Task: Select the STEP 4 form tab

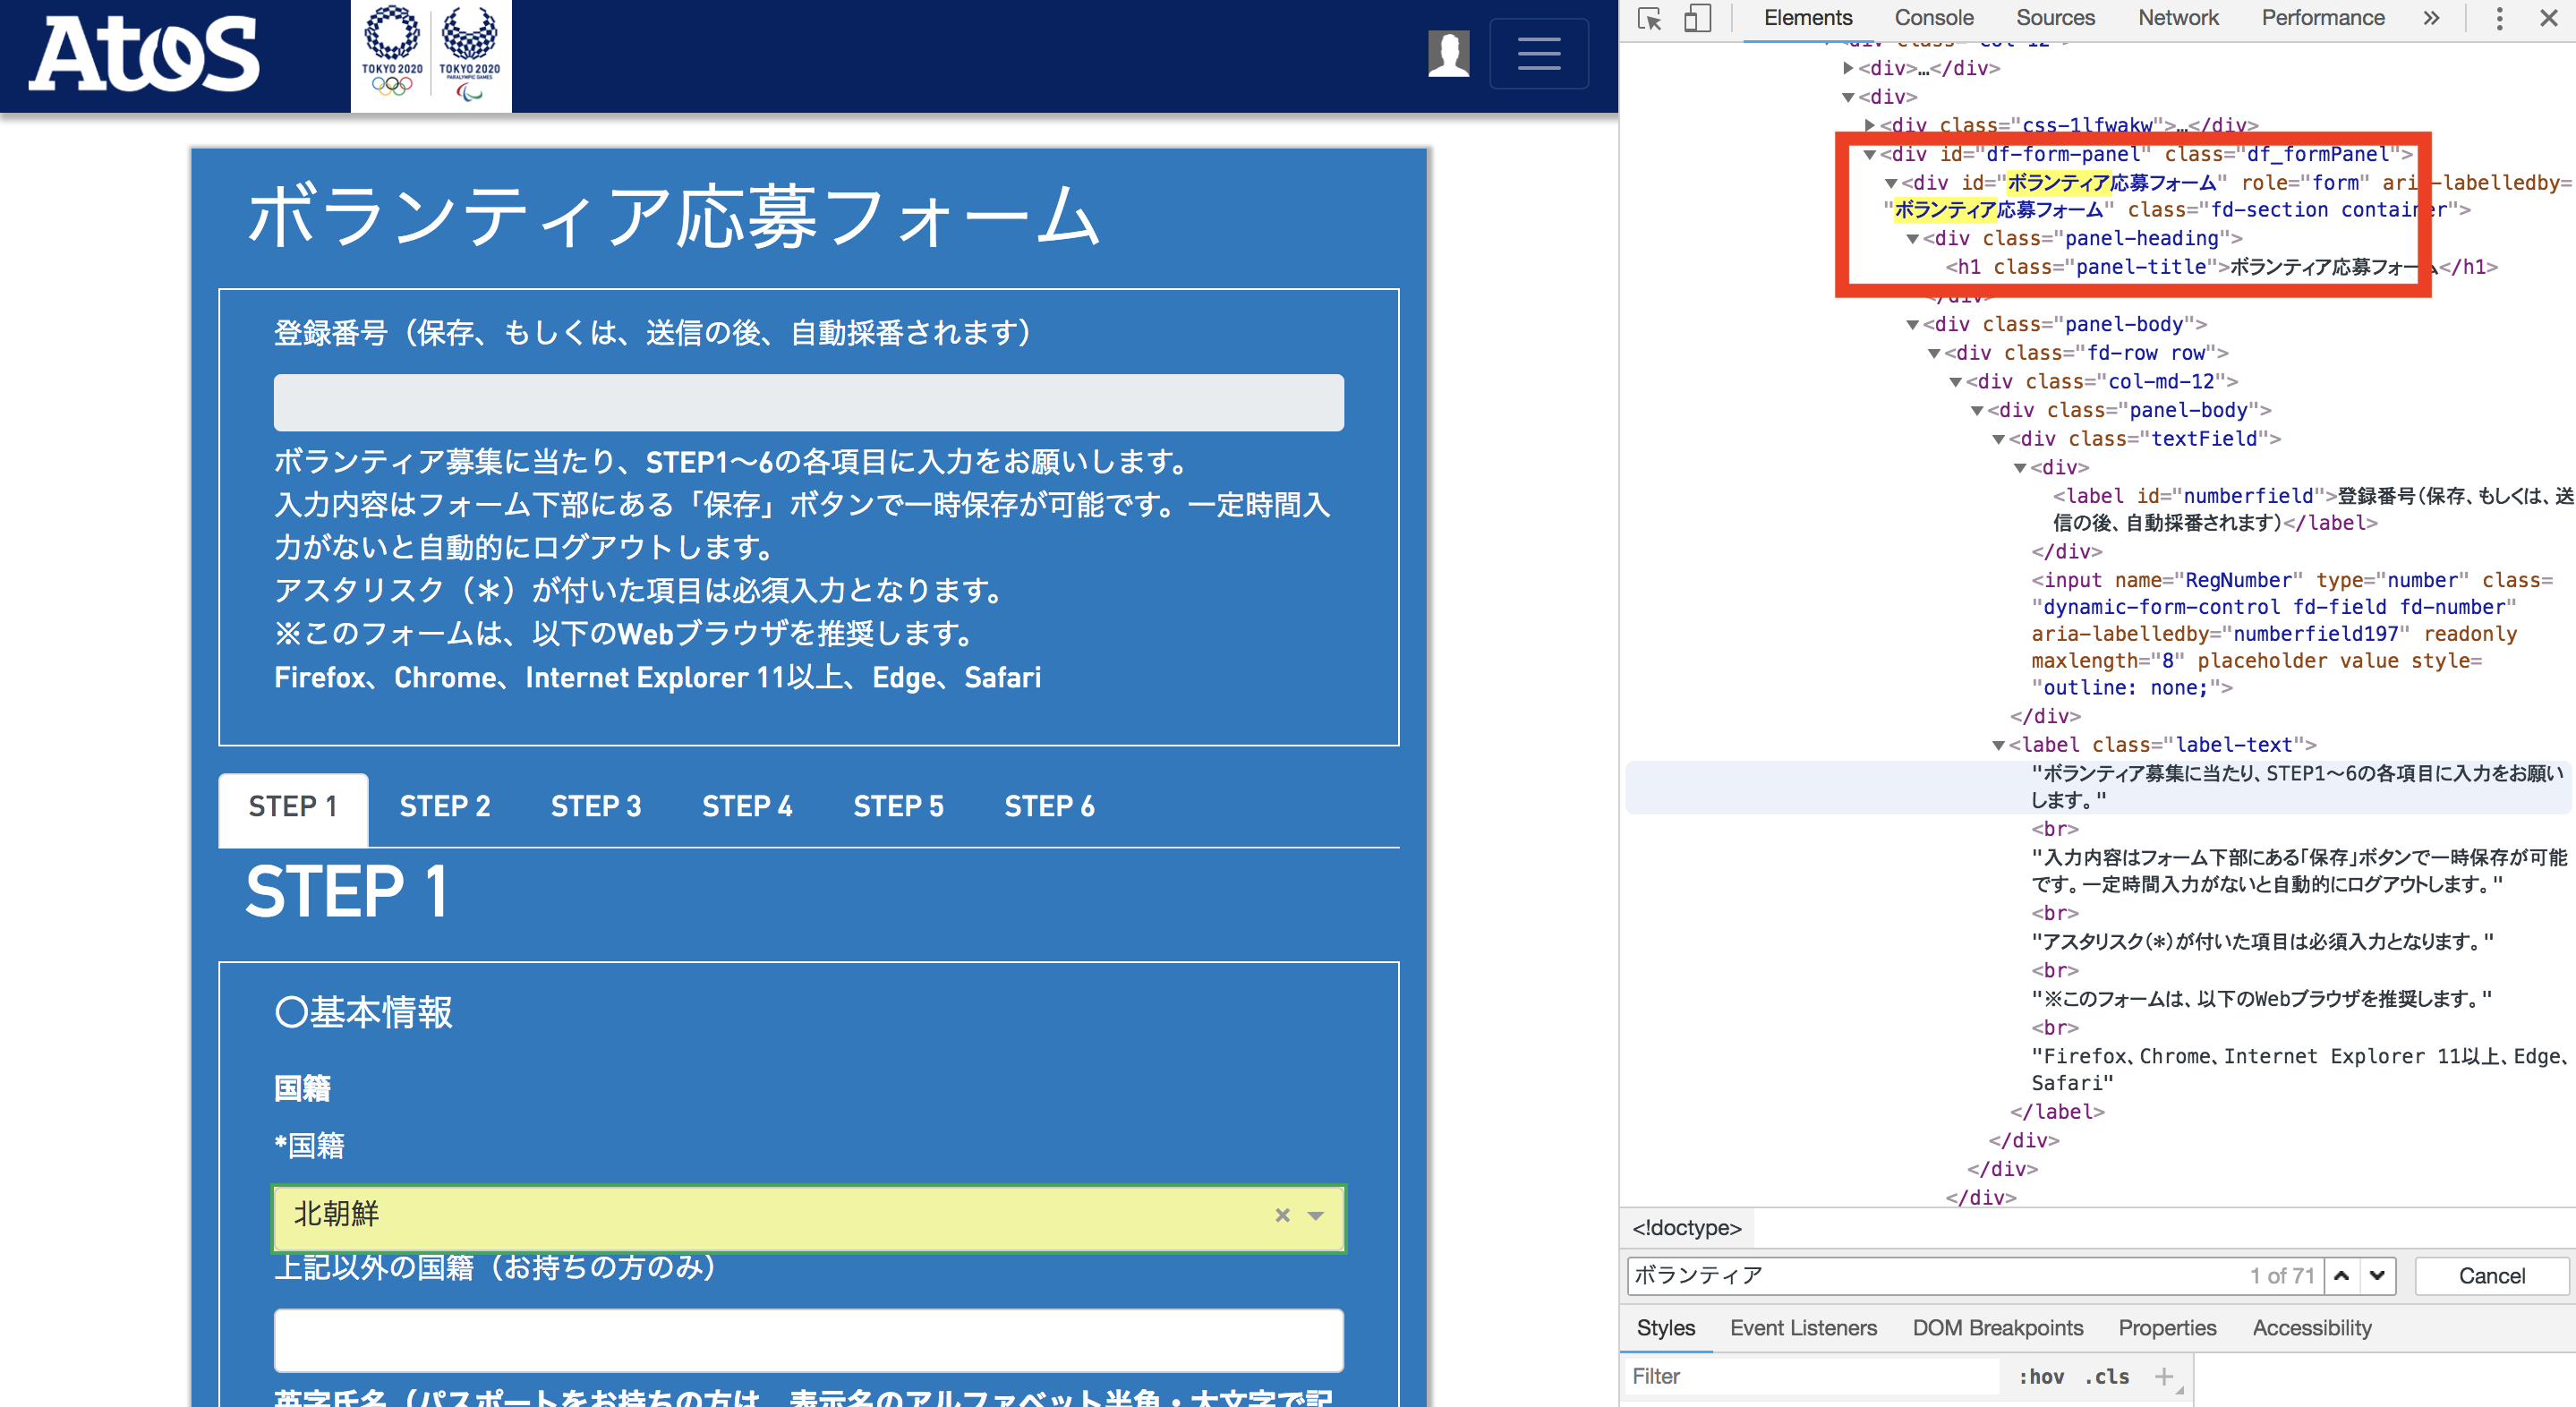Action: pos(747,807)
